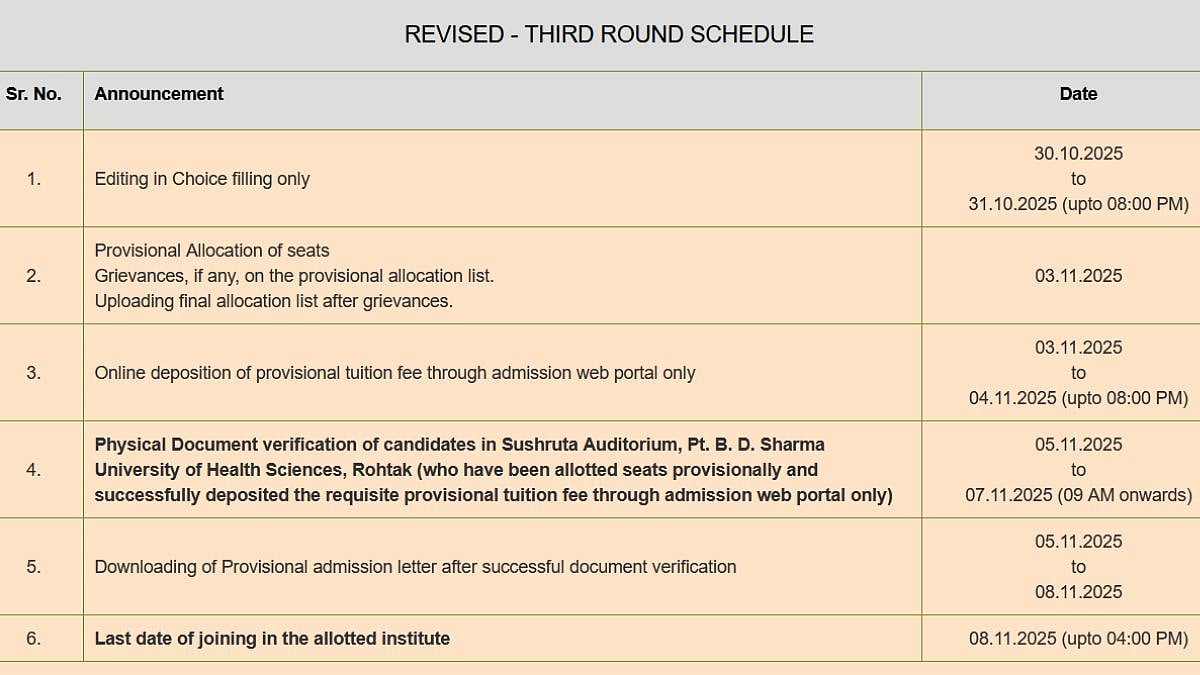Click serial number 3 cell
The height and width of the screenshot is (675, 1200).
pyautogui.click(x=34, y=373)
